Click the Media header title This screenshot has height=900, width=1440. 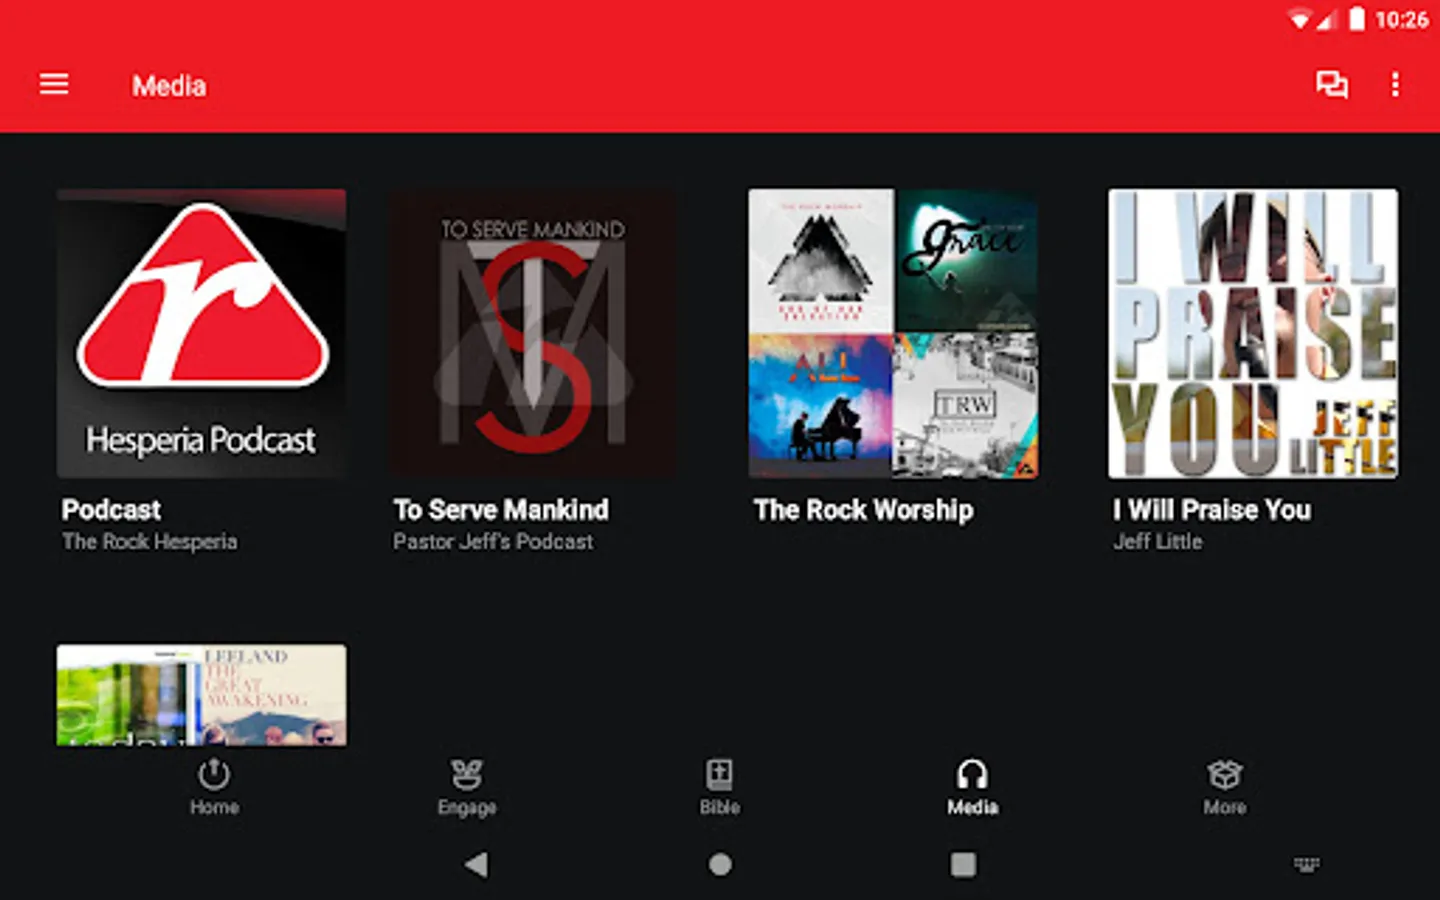169,86
